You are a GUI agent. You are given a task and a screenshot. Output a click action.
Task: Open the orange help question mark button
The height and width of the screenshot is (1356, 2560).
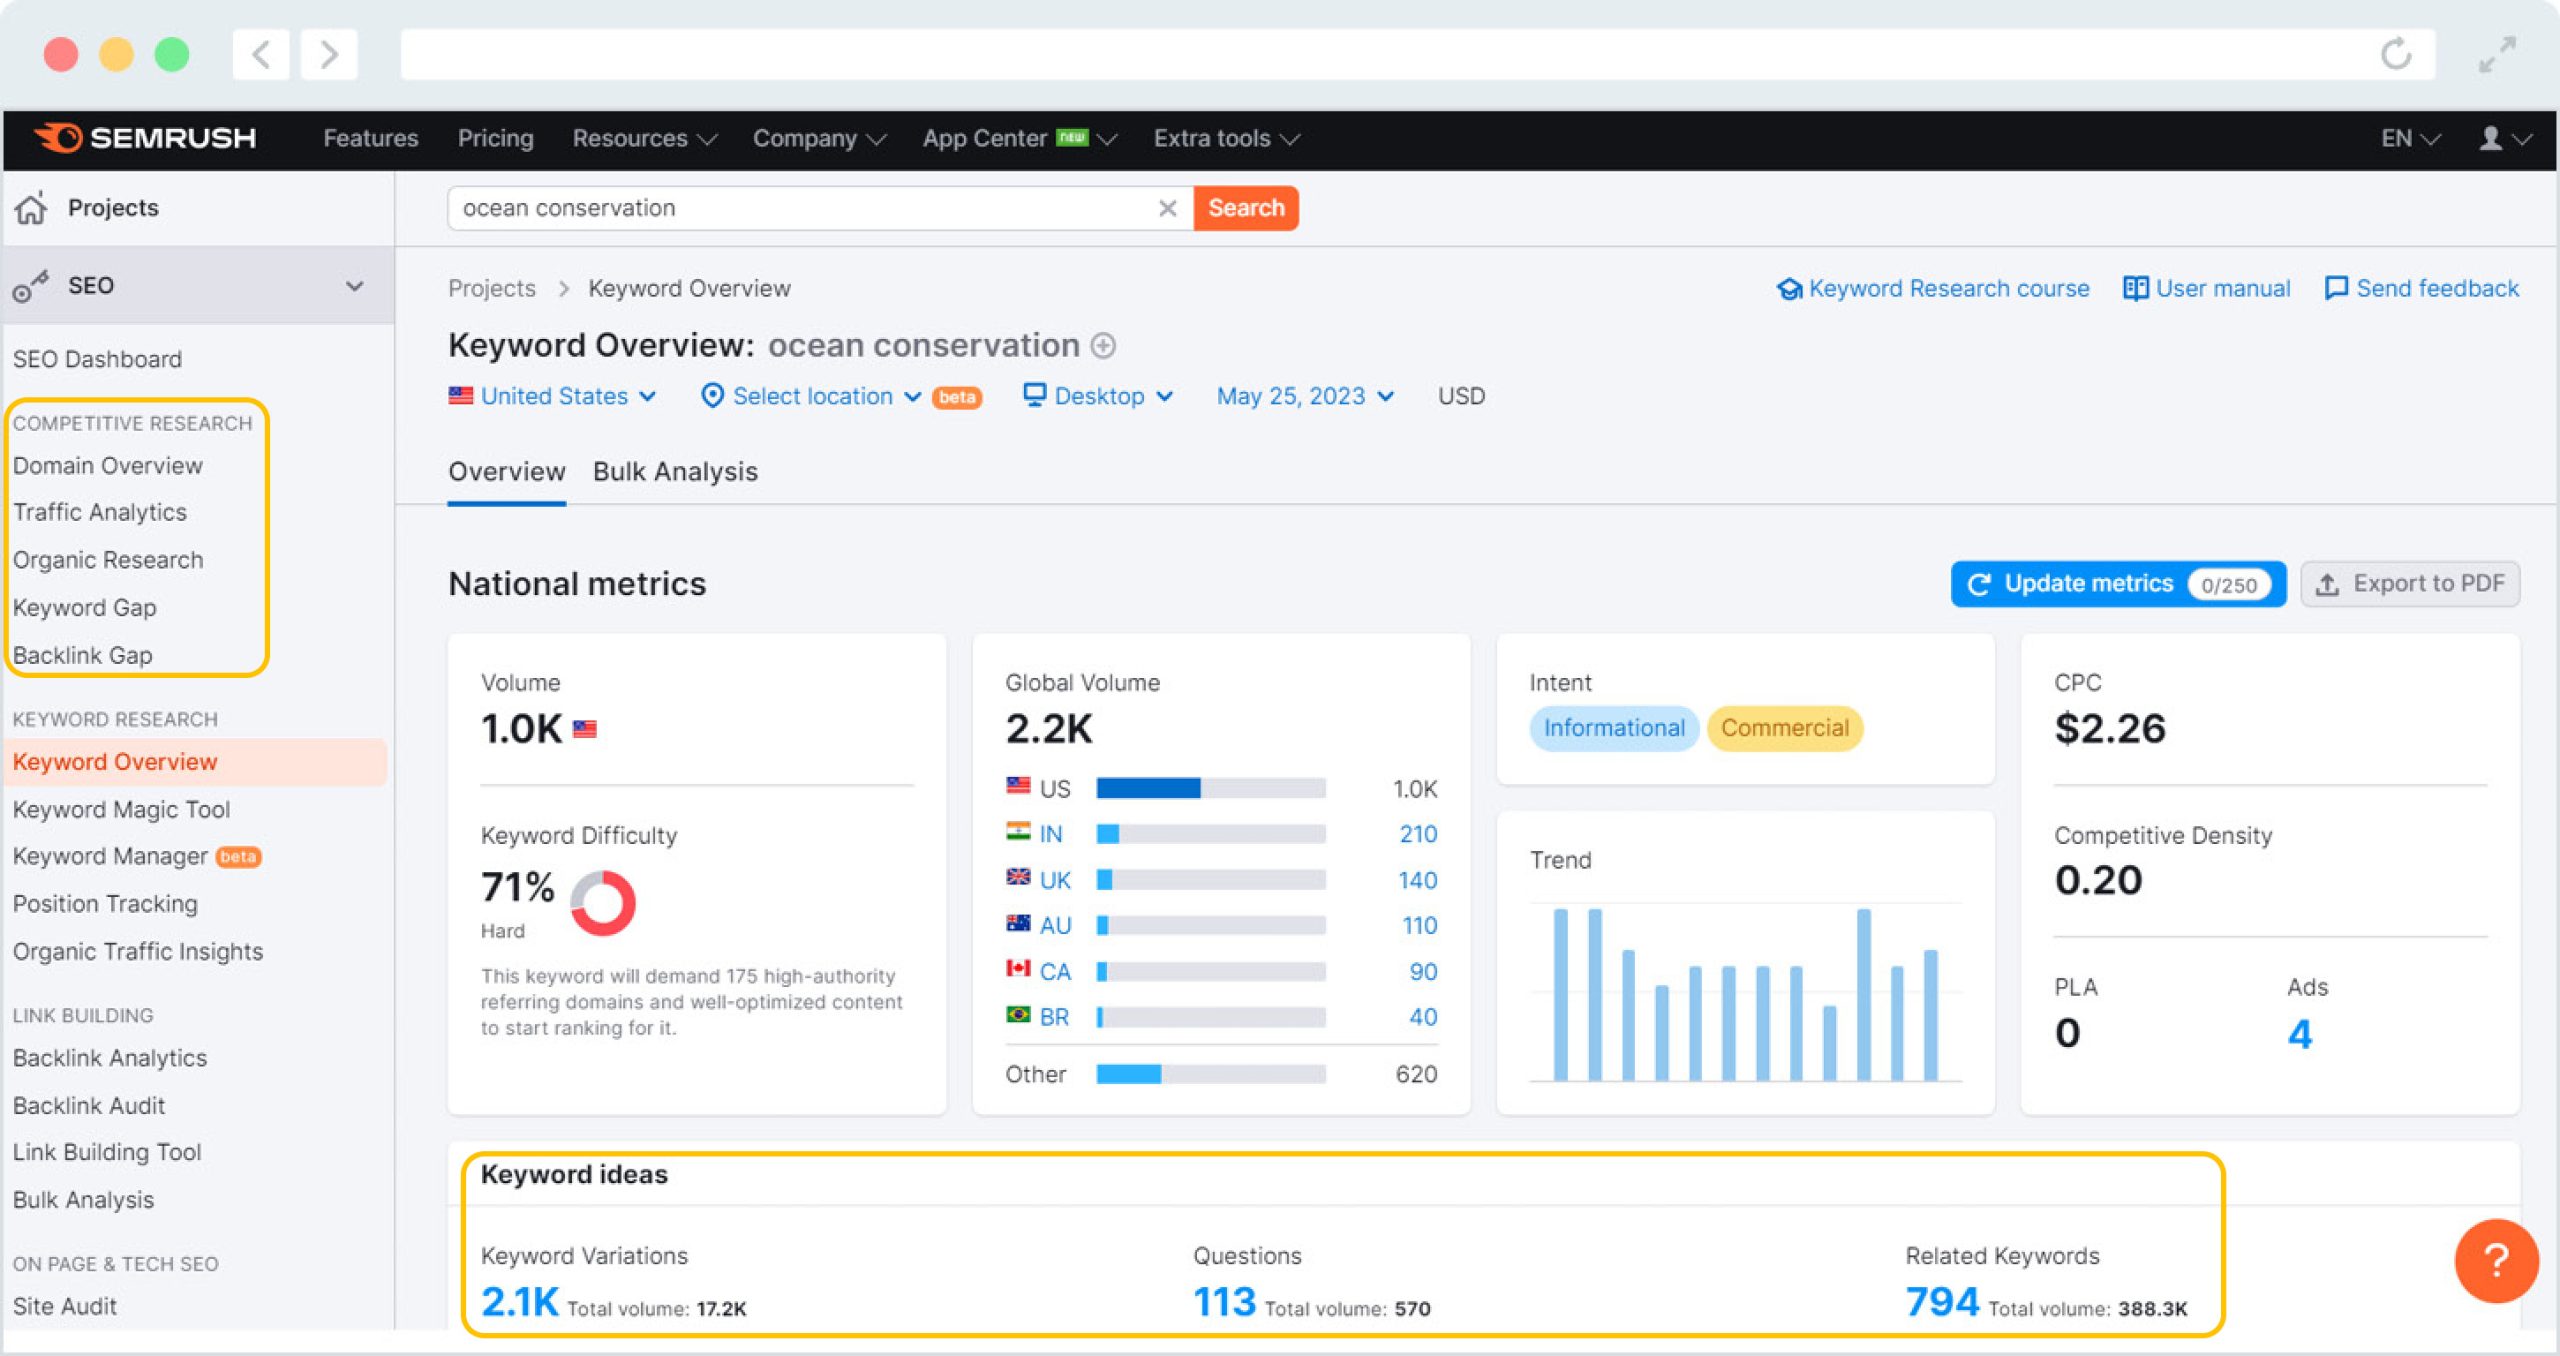pyautogui.click(x=2495, y=1260)
